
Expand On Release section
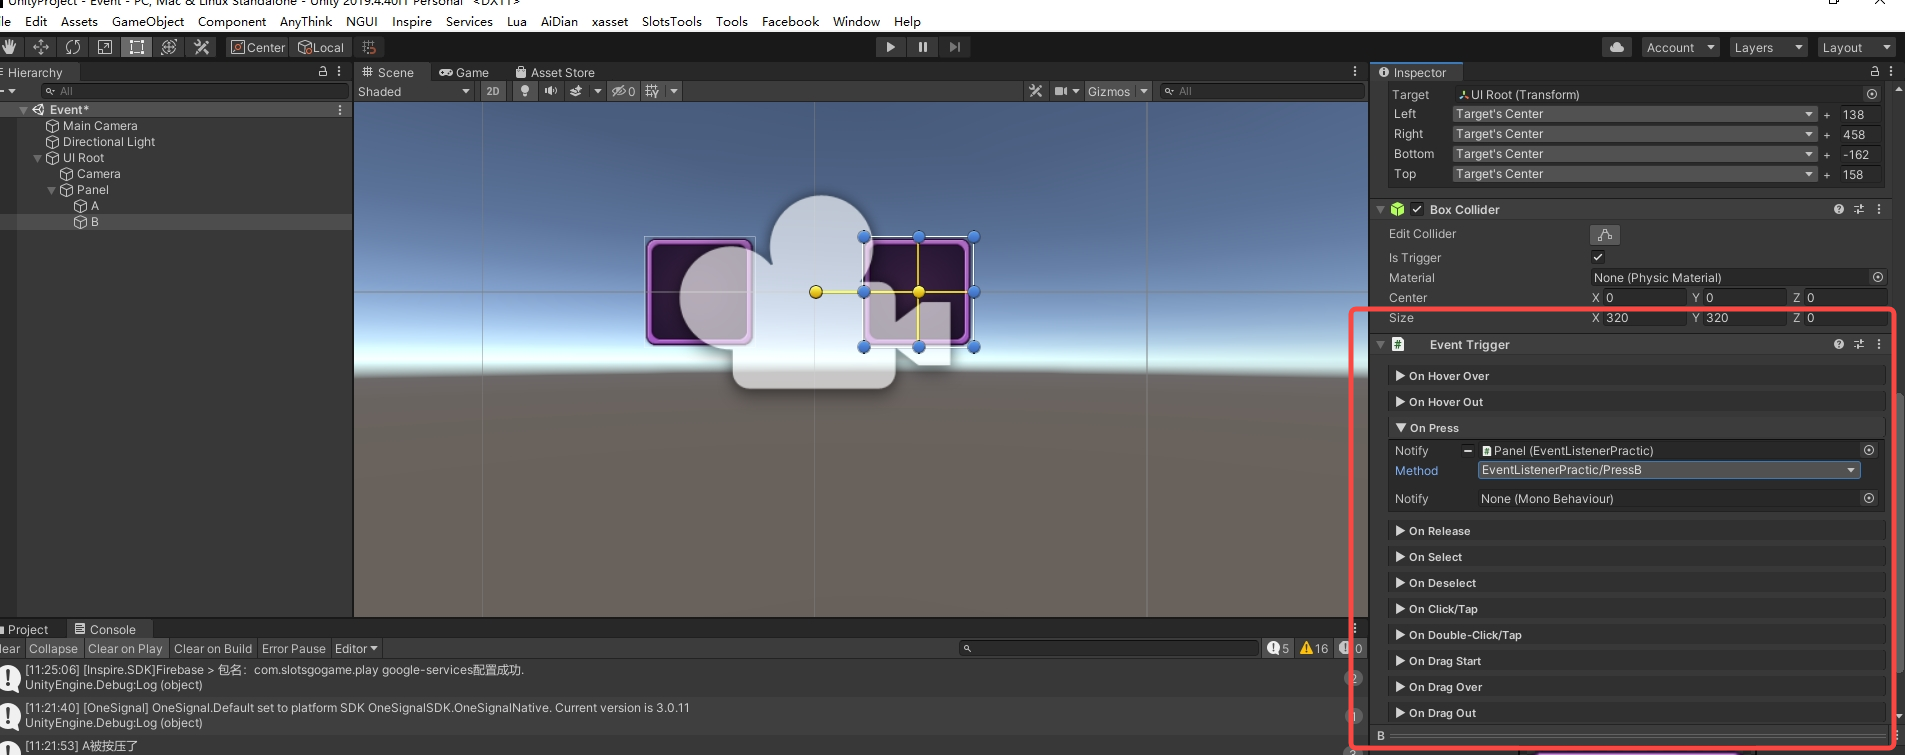point(1637,531)
